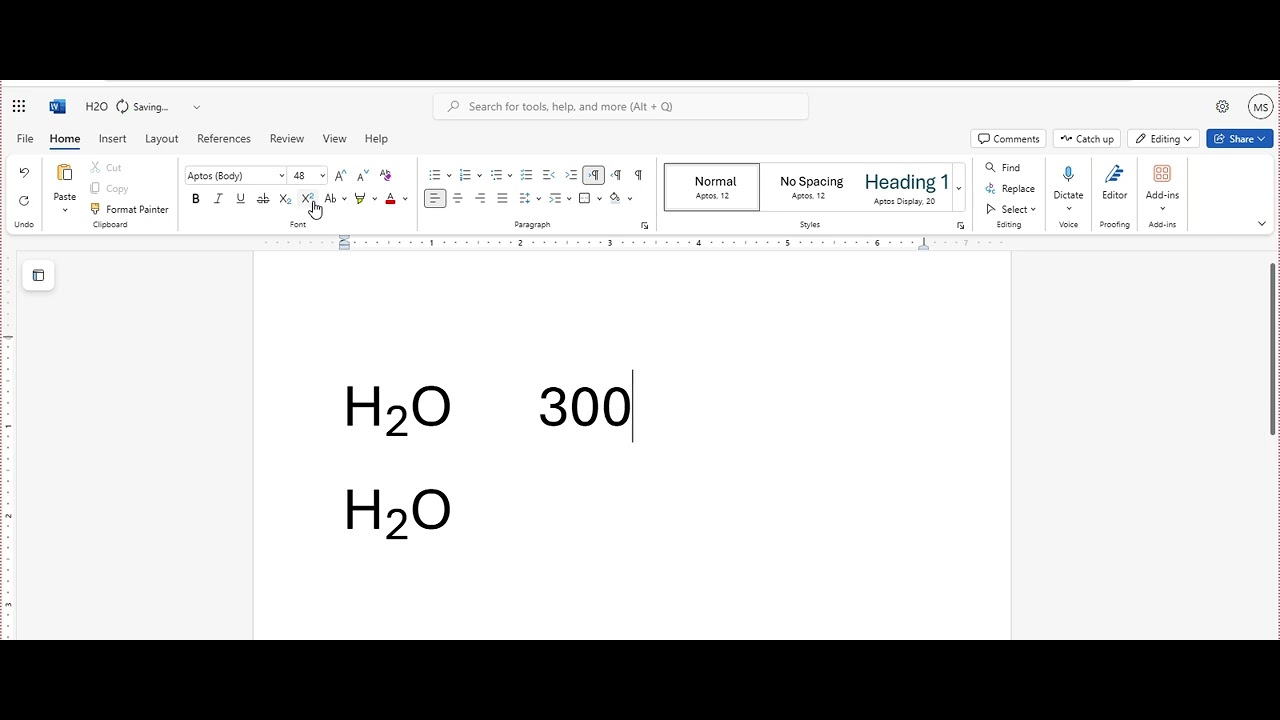Viewport: 1280px width, 720px height.
Task: Open the font size dropdown
Action: click(322, 176)
